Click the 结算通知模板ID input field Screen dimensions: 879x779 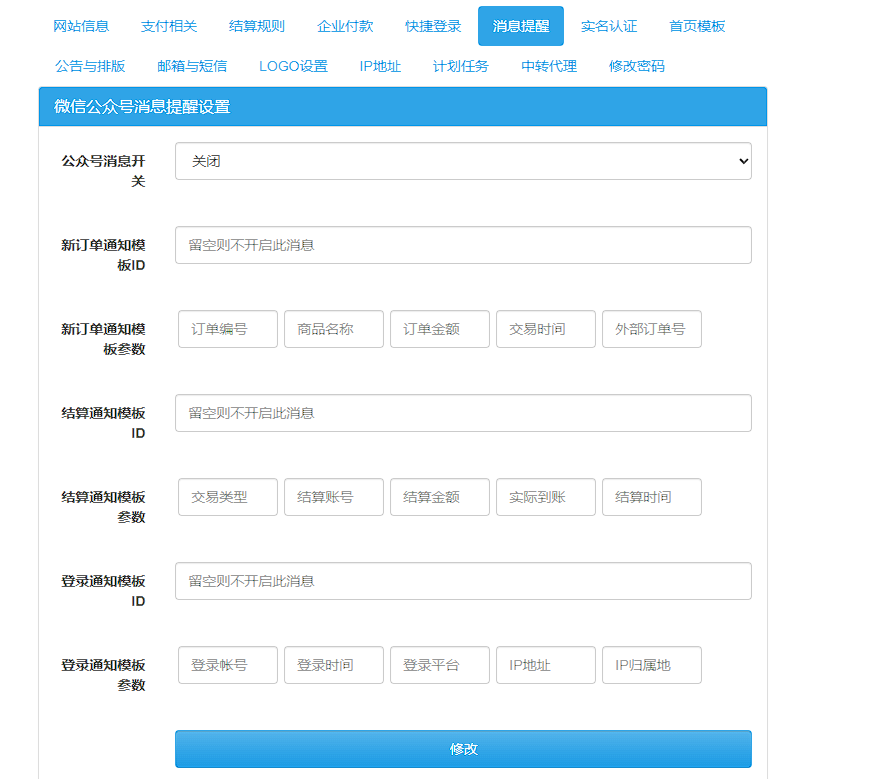(x=463, y=412)
